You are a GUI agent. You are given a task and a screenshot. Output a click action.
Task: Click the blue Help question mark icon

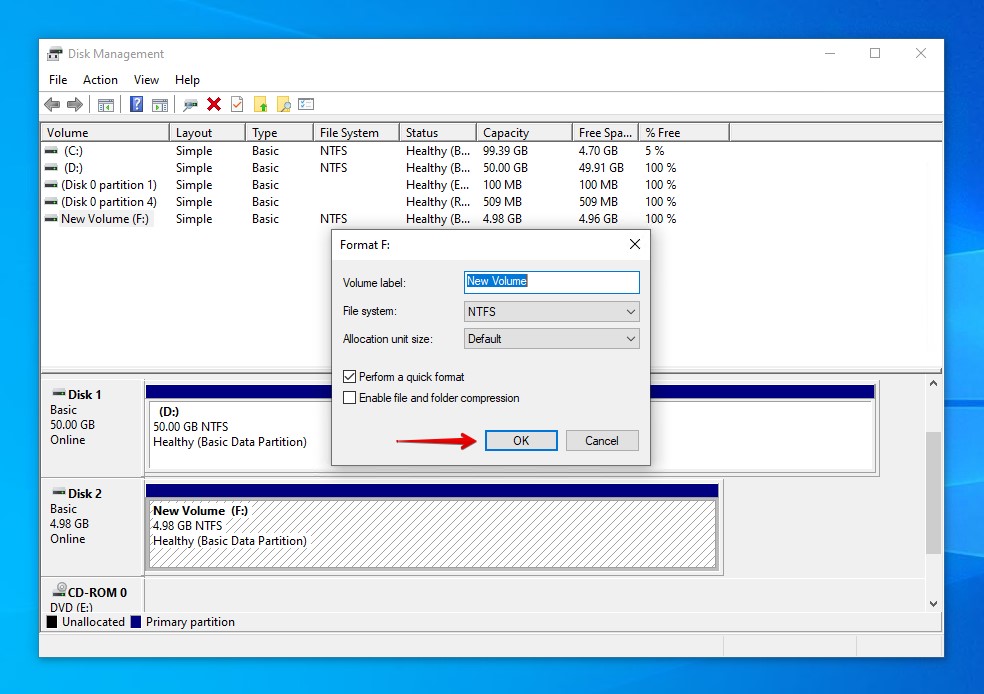point(136,104)
